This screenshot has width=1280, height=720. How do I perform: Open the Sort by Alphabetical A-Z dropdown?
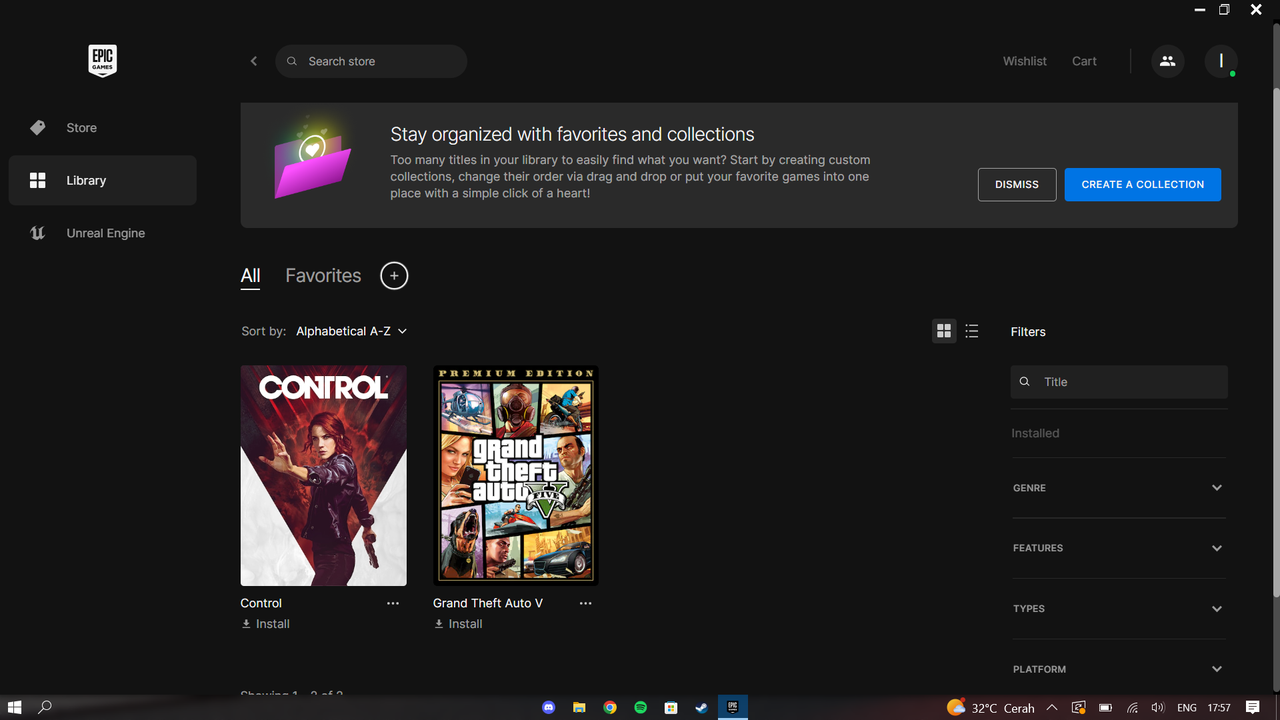pos(351,331)
